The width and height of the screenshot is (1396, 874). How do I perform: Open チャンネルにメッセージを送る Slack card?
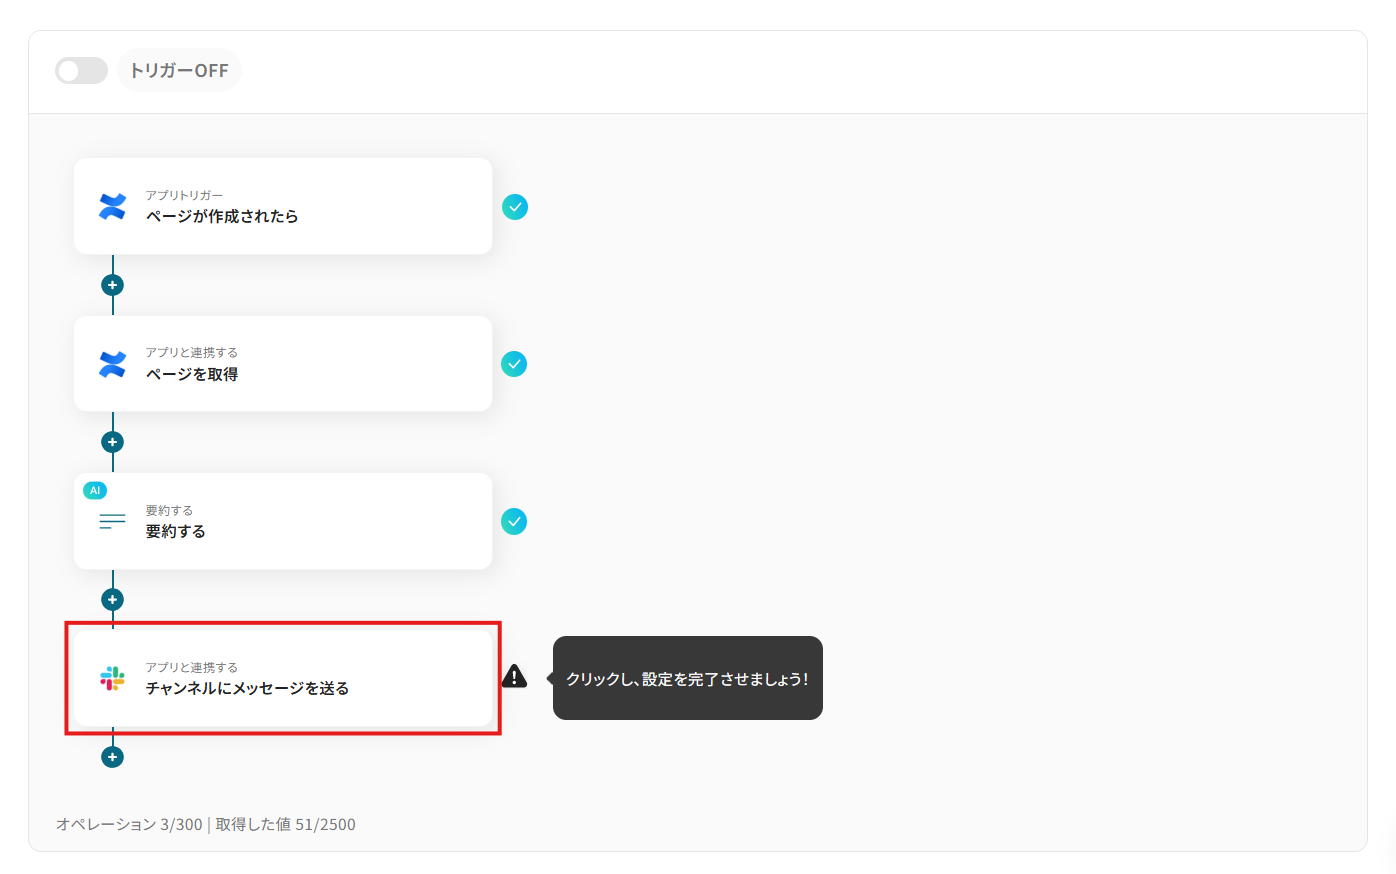283,678
